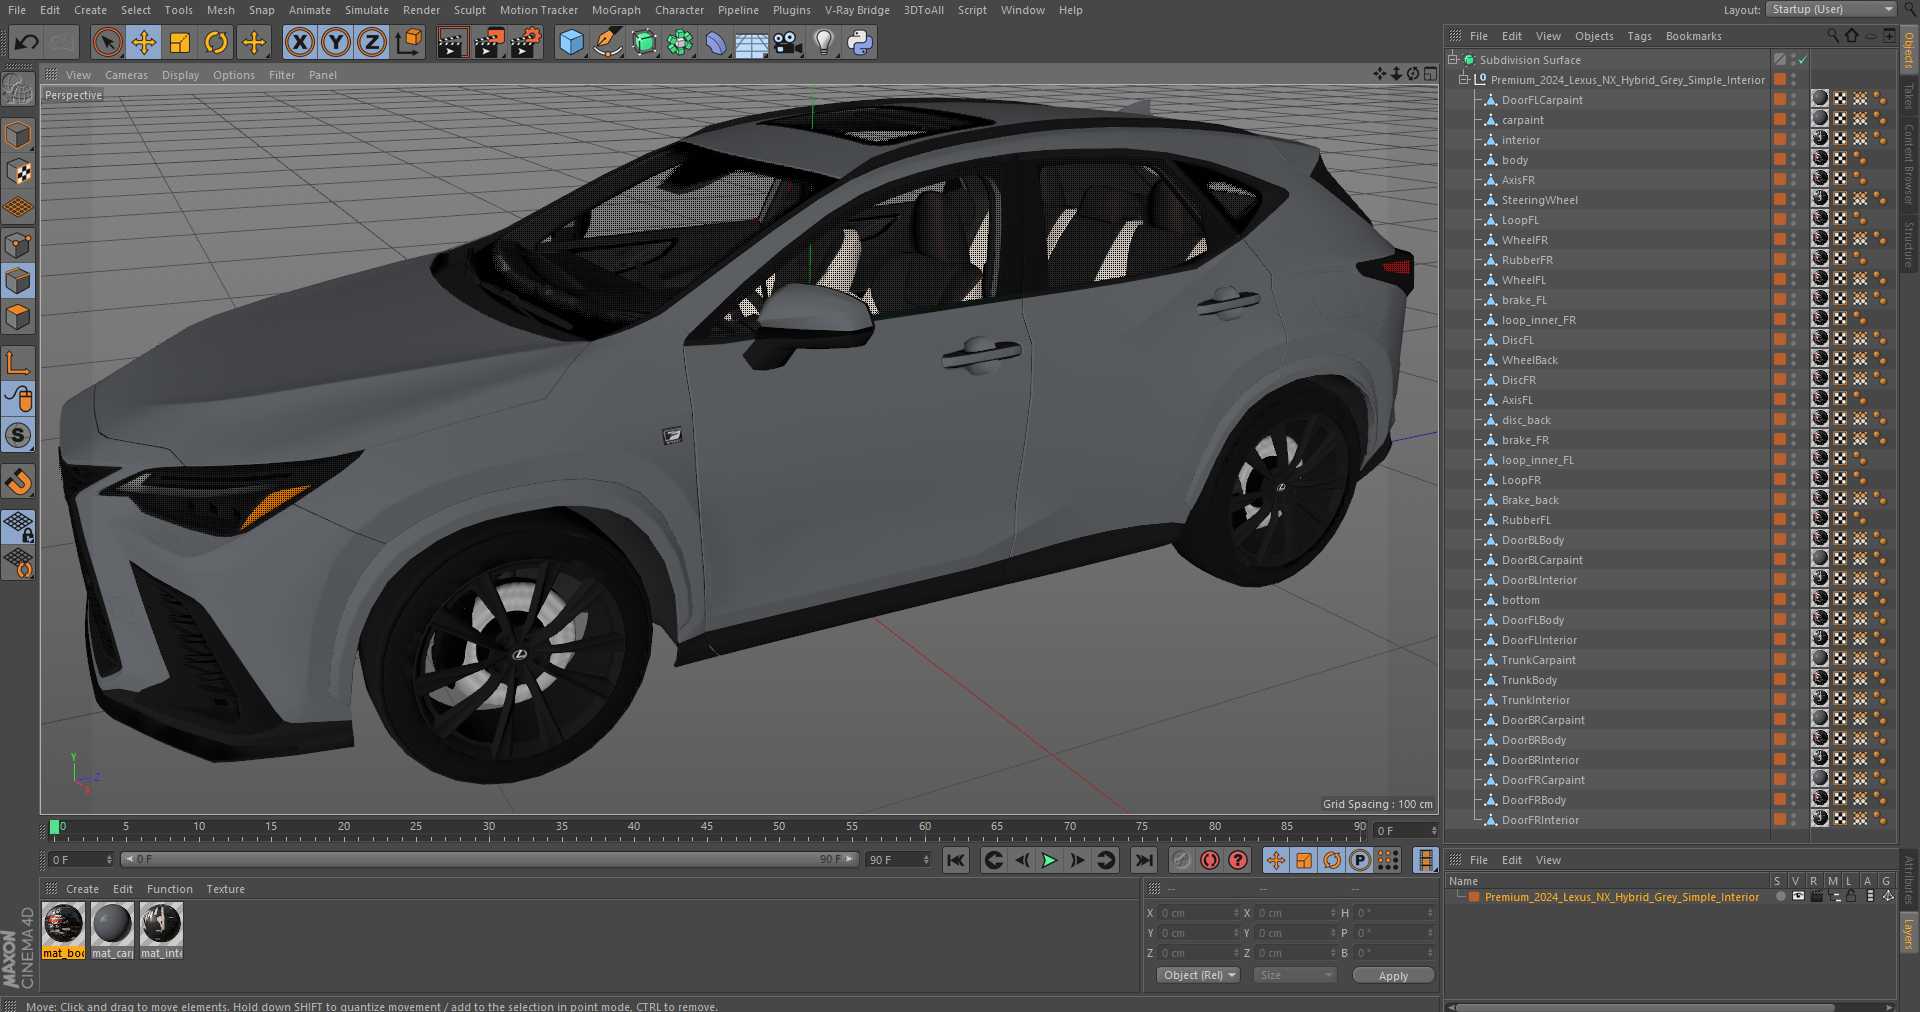Click the Subdivision Surface generator icon

(x=644, y=42)
